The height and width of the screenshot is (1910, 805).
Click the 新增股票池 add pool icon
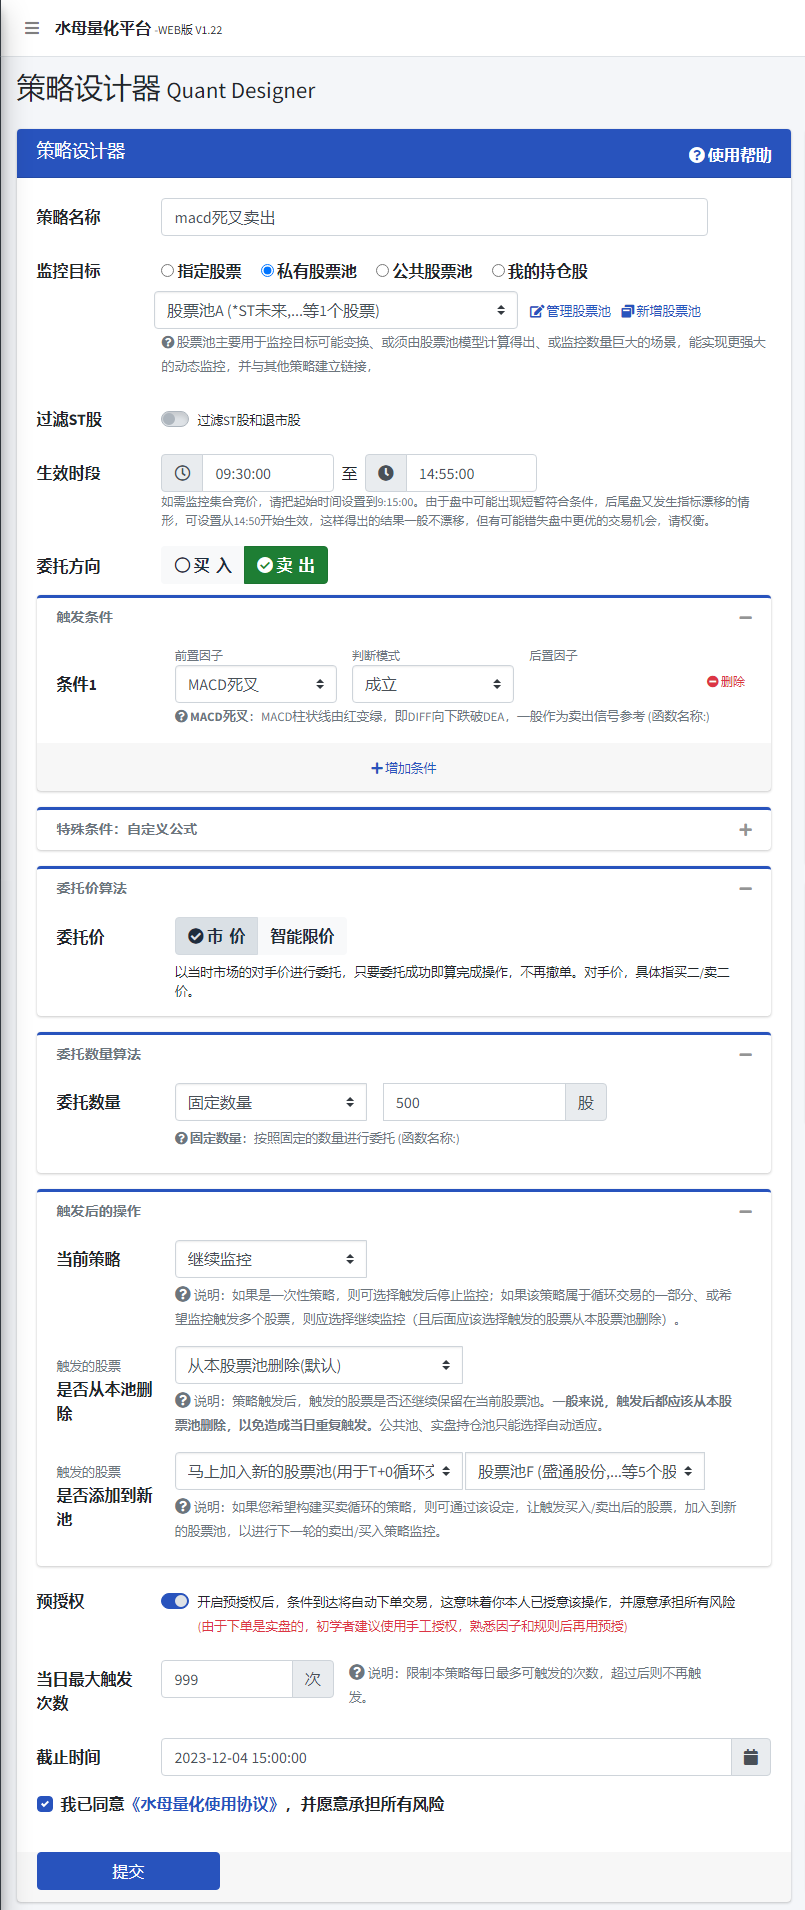[628, 311]
